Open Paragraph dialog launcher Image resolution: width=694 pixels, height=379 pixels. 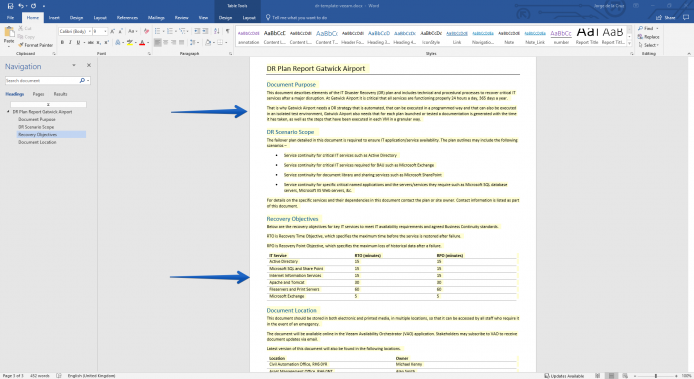(231, 54)
